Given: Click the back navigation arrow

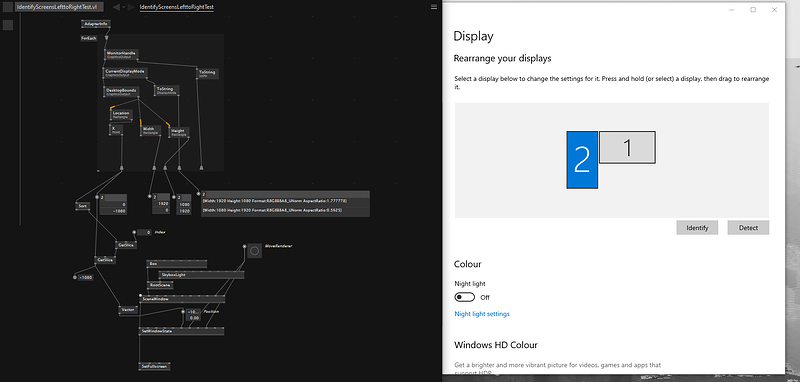Looking at the screenshot, I should [116, 7].
